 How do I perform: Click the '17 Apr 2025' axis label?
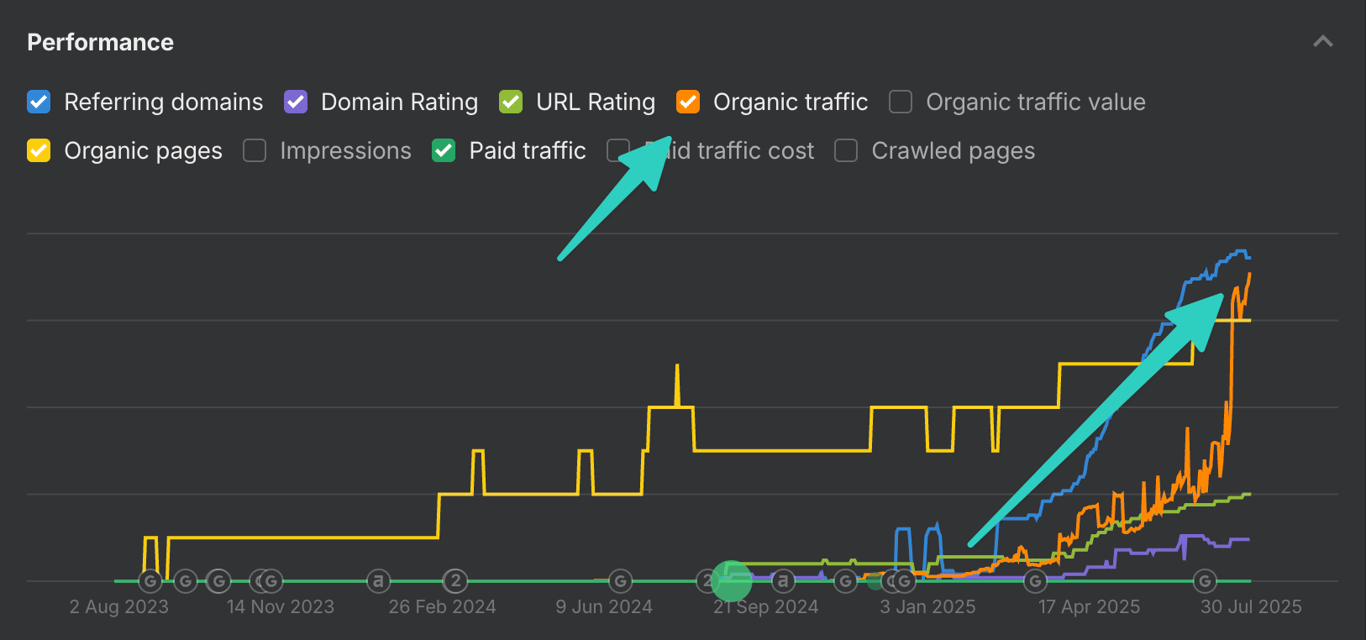pyautogui.click(x=1089, y=607)
